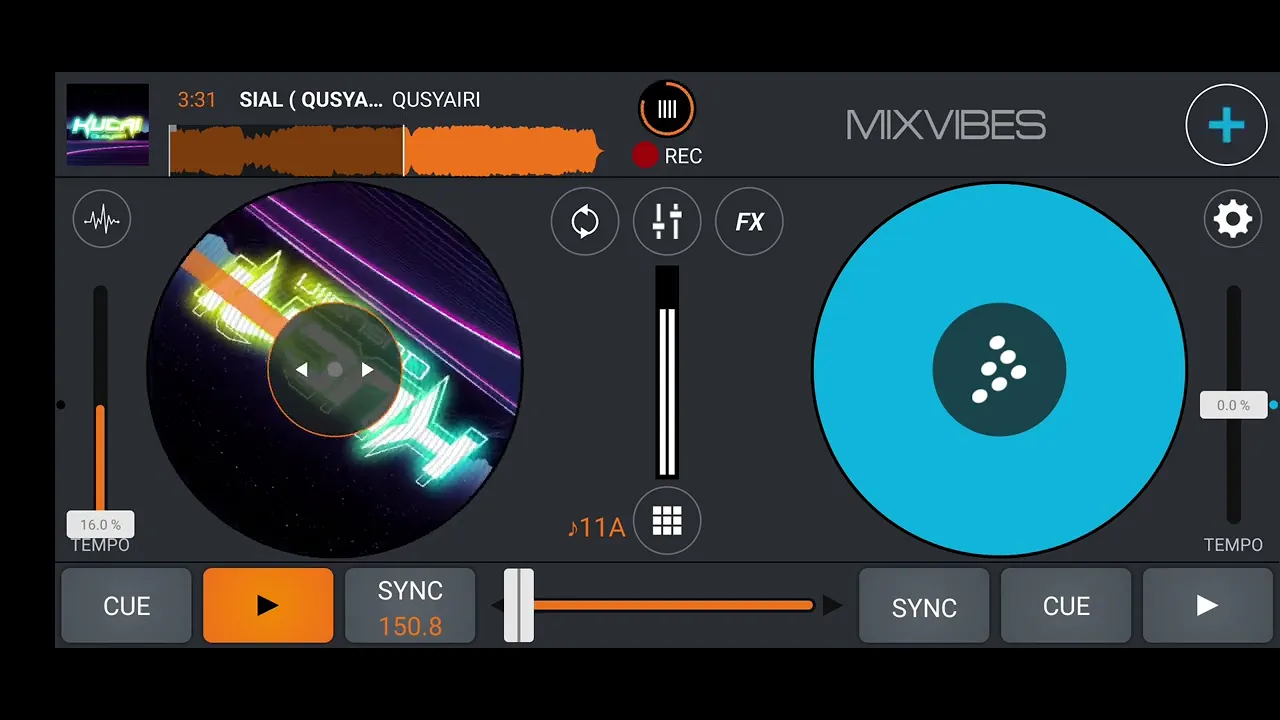Click crossfader right arrow end
The image size is (1280, 720).
tap(832, 605)
